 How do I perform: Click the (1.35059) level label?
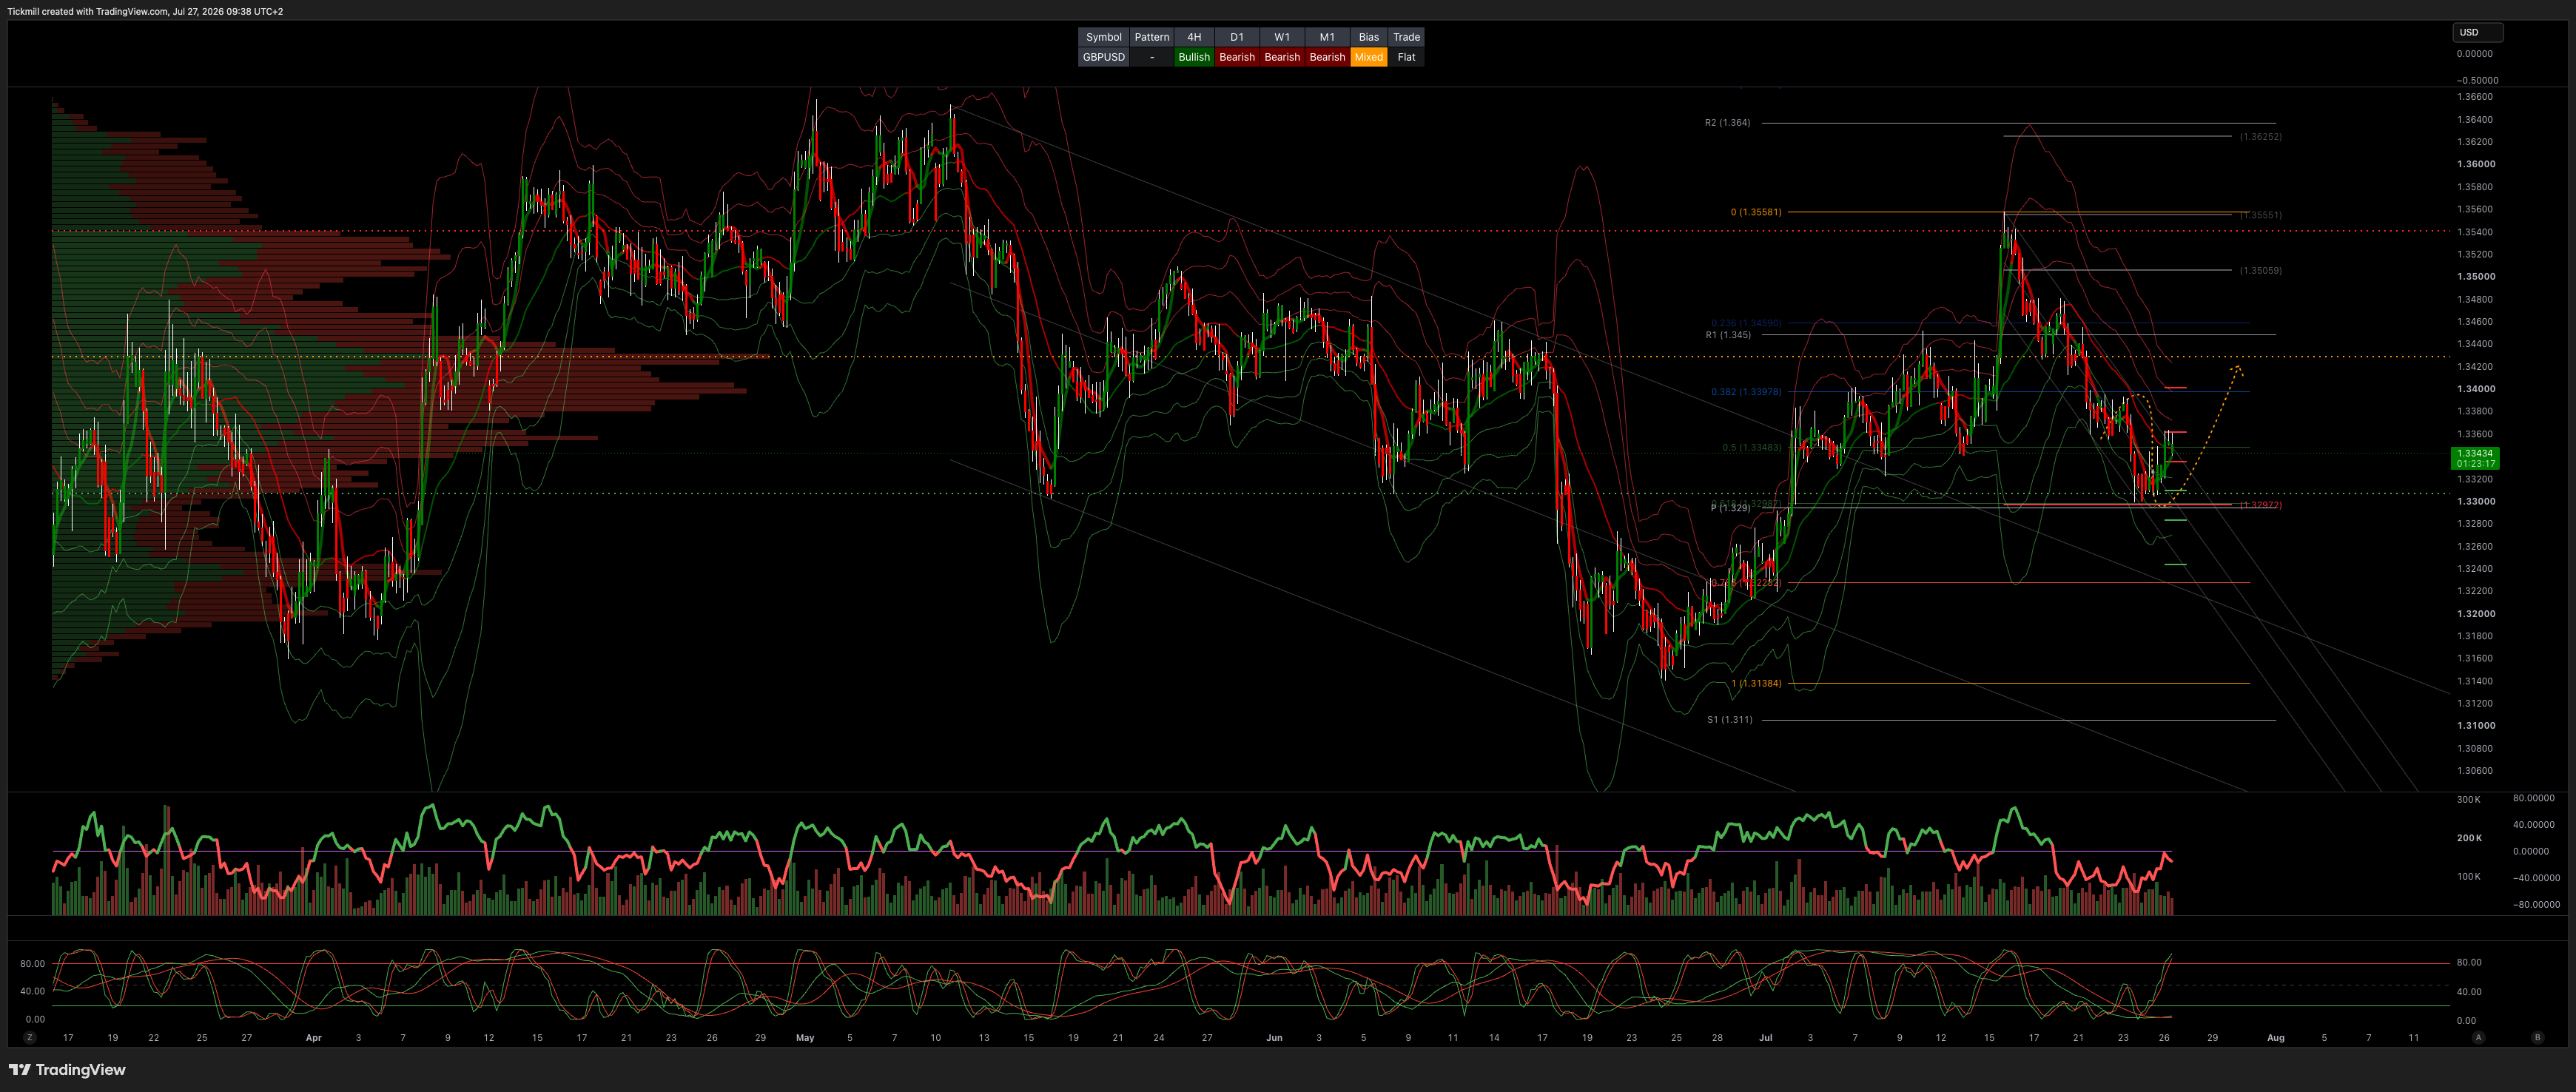pos(2260,270)
